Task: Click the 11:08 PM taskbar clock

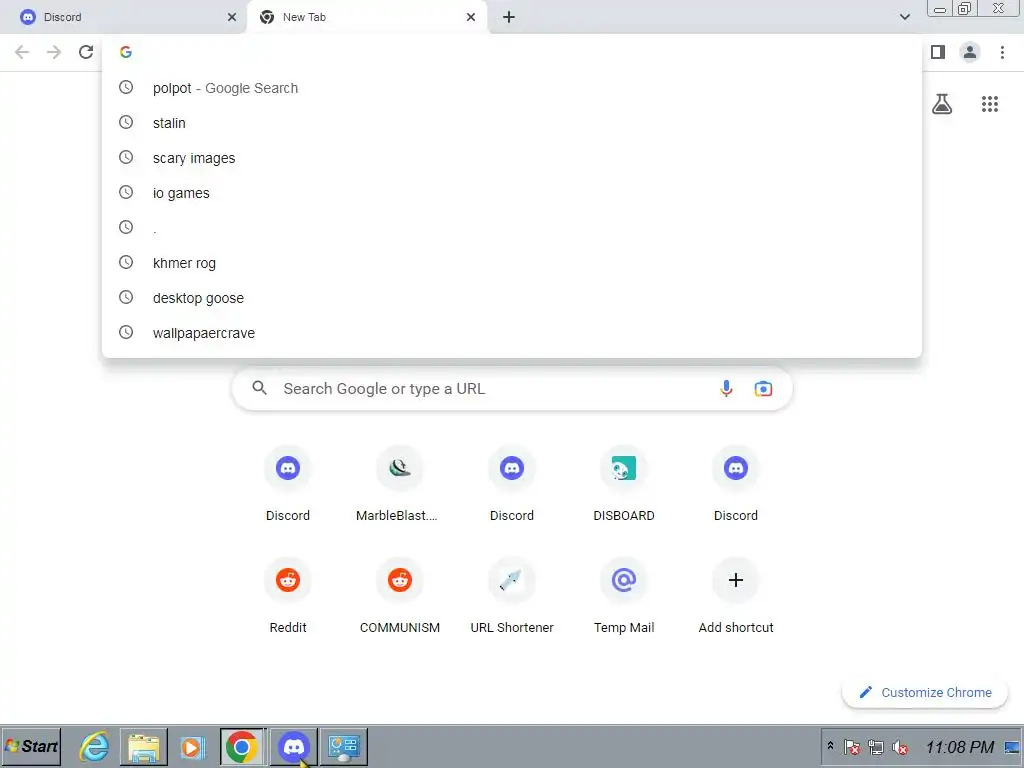Action: [959, 747]
